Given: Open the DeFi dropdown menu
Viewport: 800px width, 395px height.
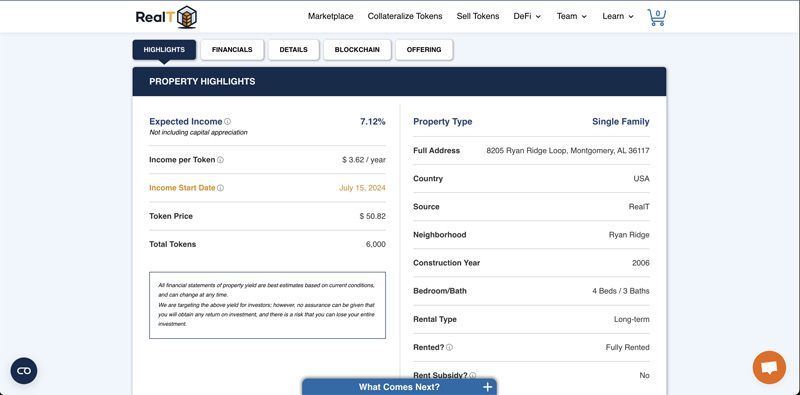Looking at the screenshot, I should [x=528, y=16].
